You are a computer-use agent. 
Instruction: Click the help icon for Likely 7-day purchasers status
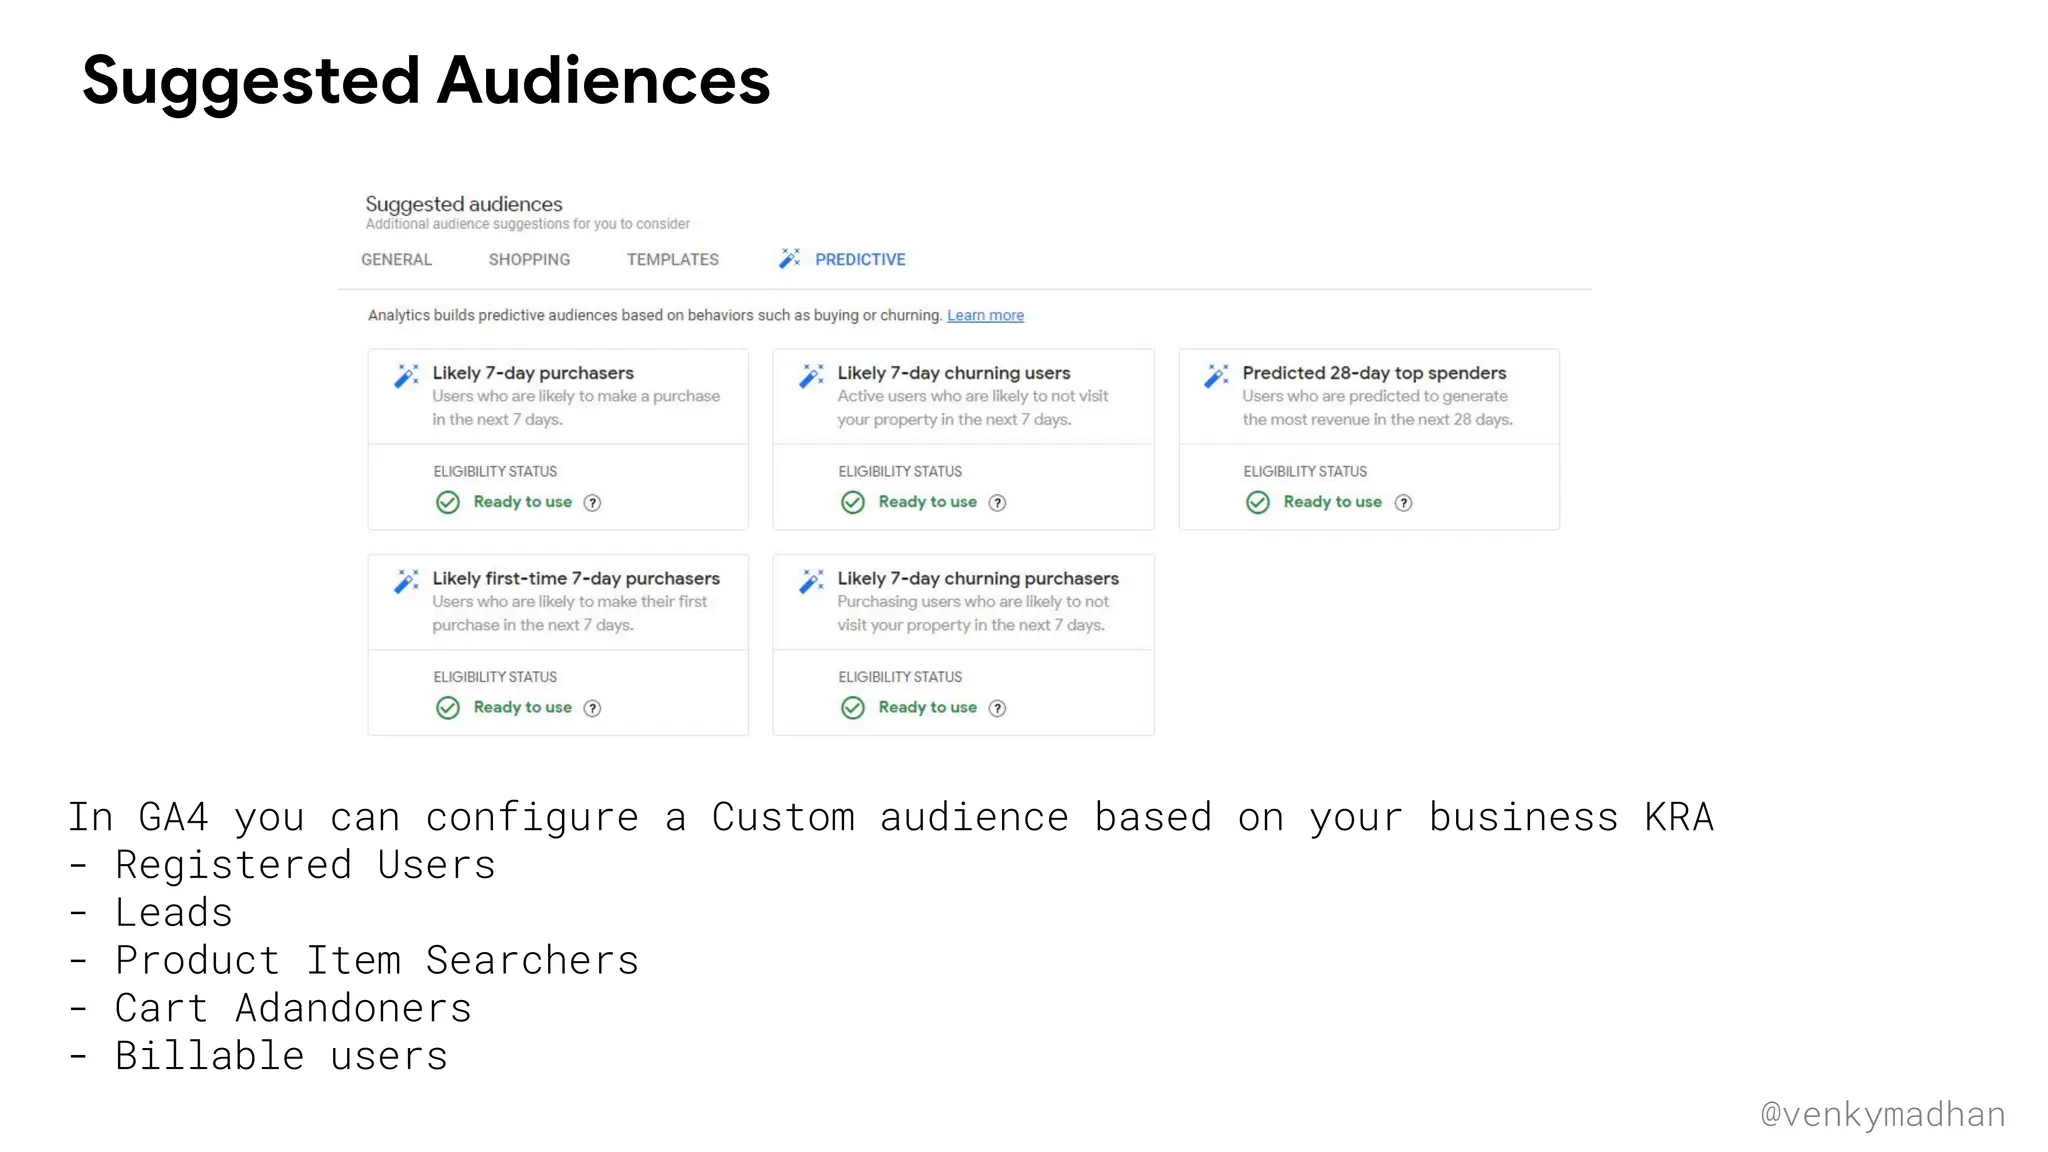[x=593, y=503]
